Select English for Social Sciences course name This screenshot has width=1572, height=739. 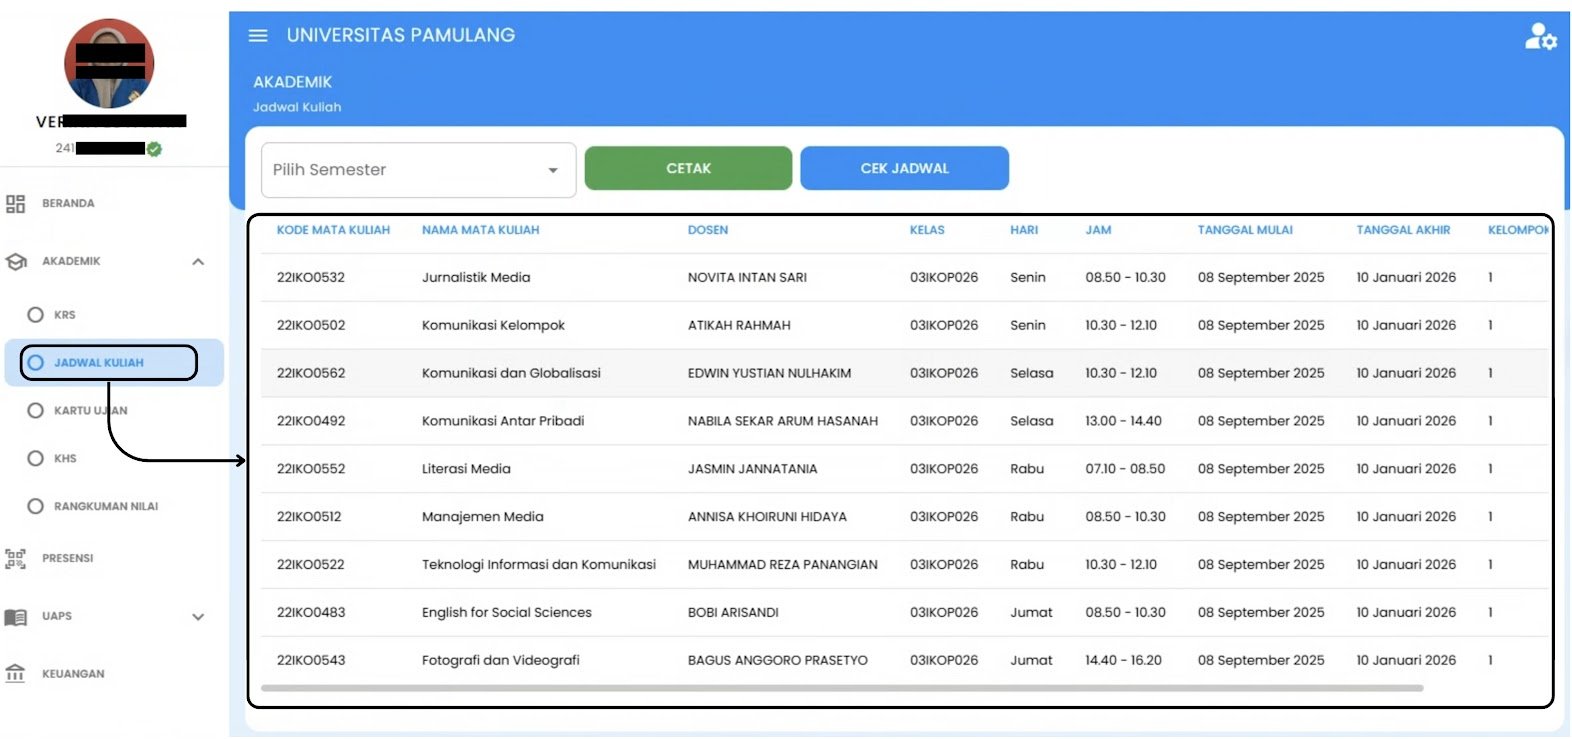click(x=507, y=613)
